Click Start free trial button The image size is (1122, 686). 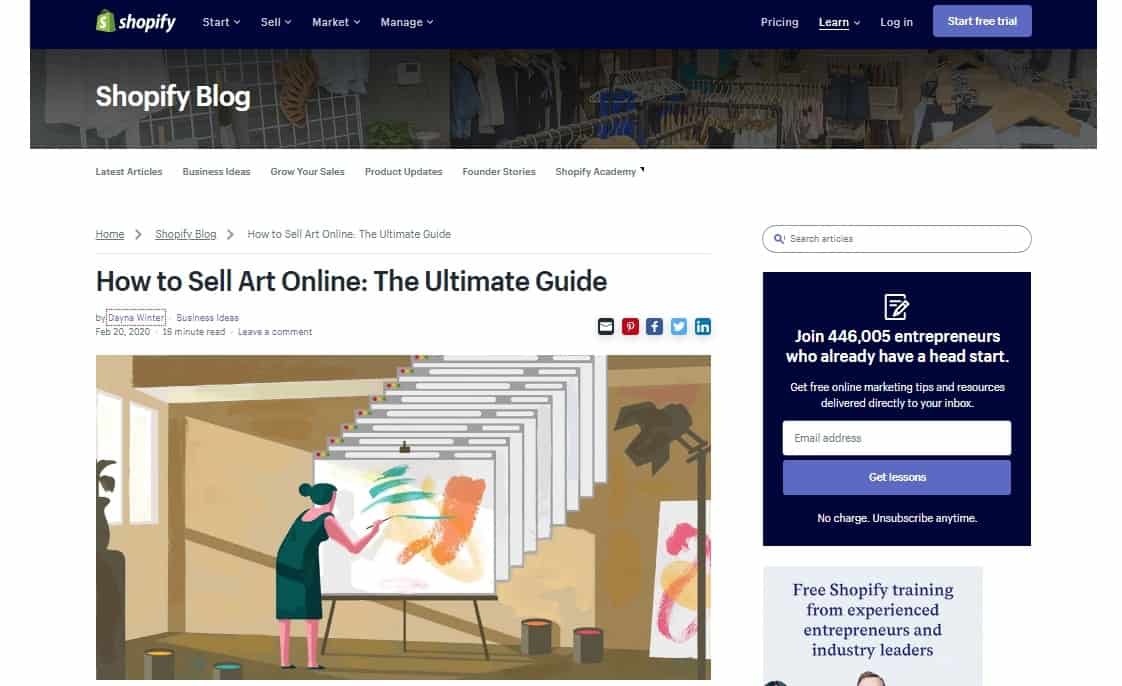tap(982, 21)
